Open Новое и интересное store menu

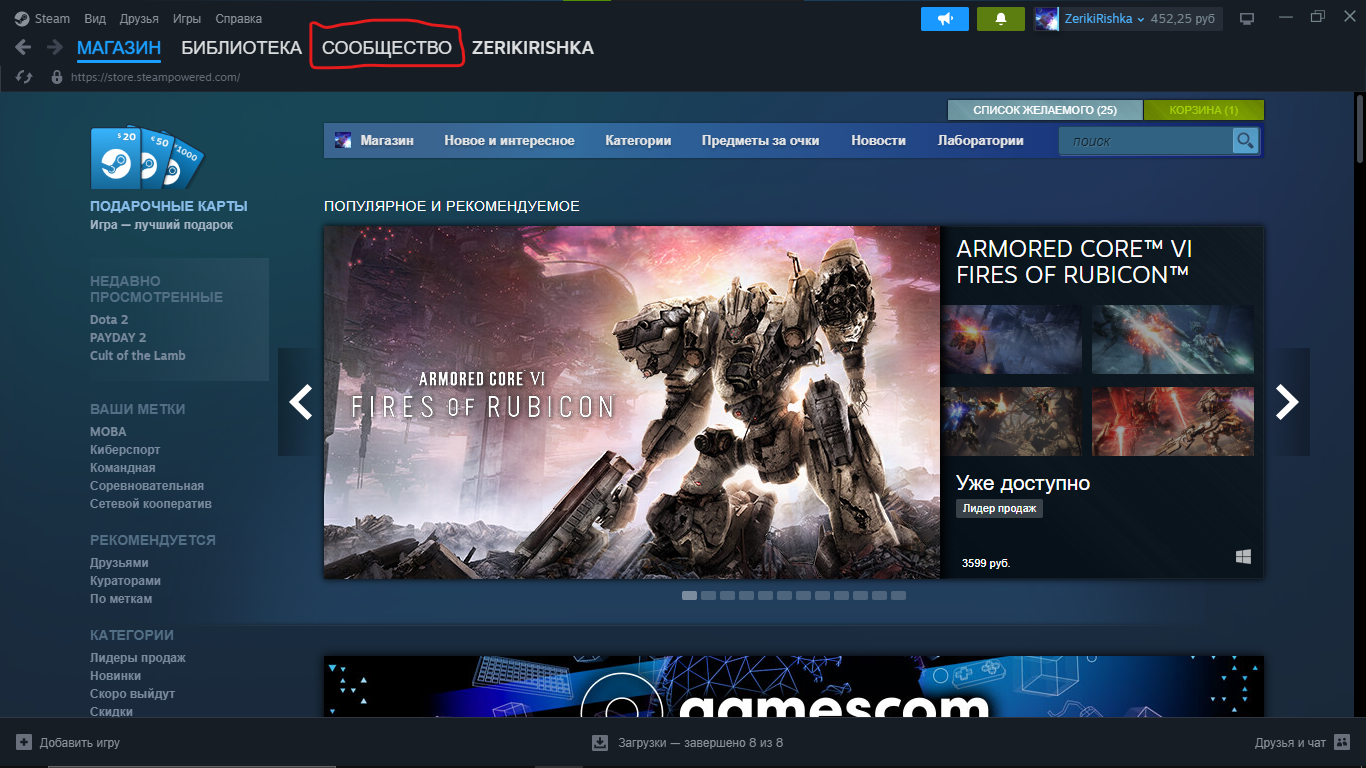[510, 141]
